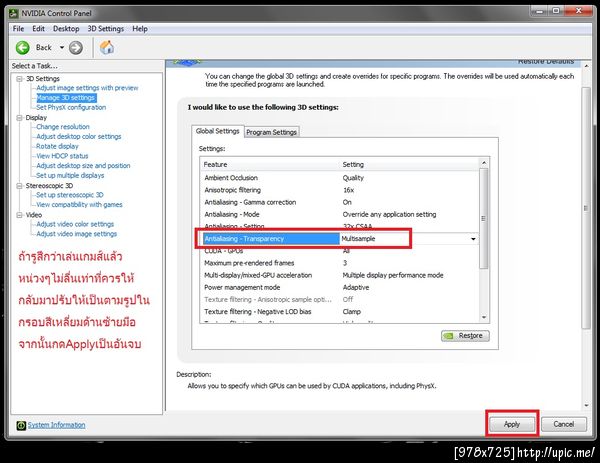Select the Anisotropic filtering row
The height and width of the screenshot is (463, 600).
coord(340,190)
